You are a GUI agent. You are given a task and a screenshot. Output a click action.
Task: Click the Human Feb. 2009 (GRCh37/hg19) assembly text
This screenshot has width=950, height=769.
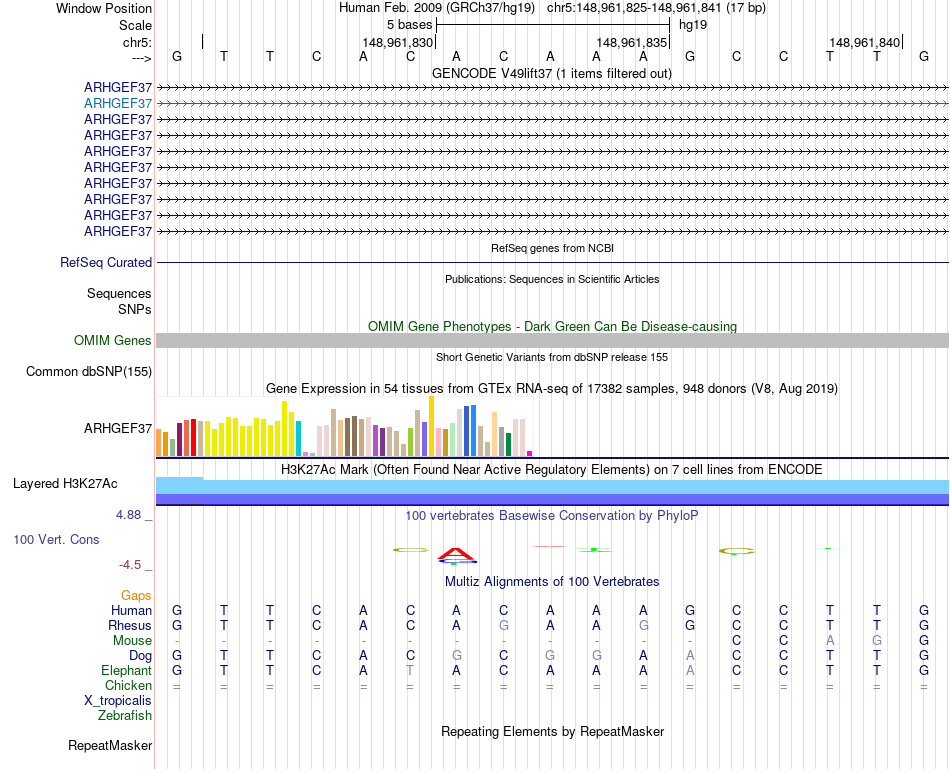point(437,8)
